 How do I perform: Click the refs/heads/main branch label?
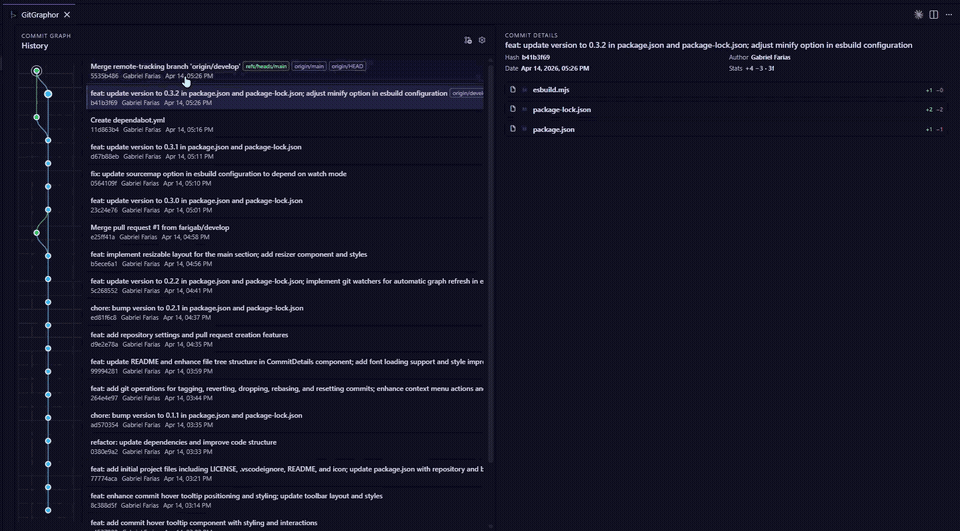coord(266,66)
